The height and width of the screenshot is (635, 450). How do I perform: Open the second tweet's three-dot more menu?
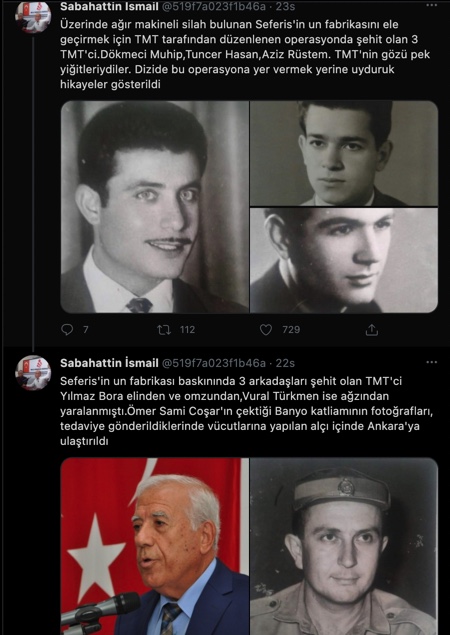tap(432, 362)
